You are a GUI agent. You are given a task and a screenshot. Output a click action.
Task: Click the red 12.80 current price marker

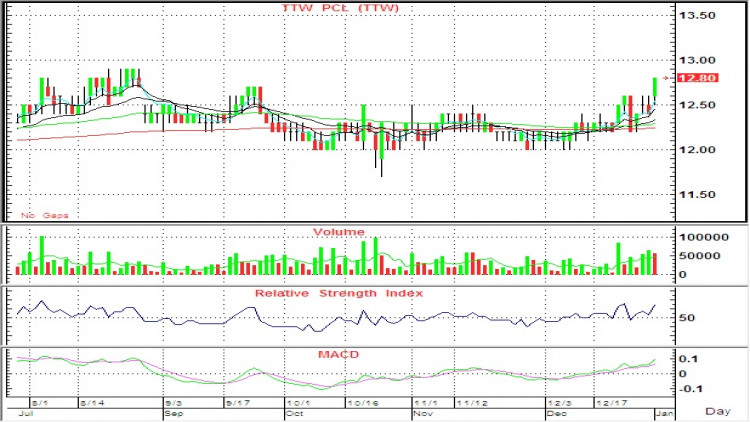(696, 78)
